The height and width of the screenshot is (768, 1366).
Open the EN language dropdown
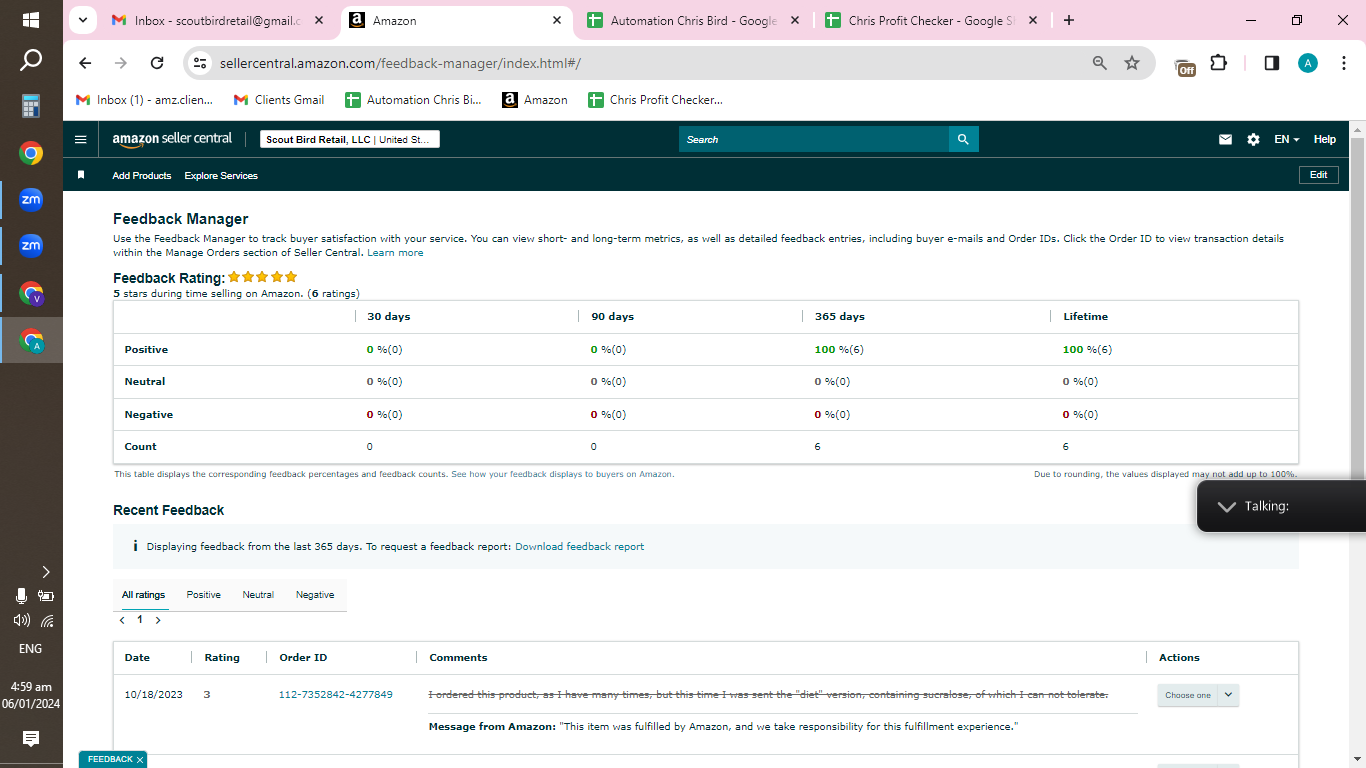[x=1287, y=140]
